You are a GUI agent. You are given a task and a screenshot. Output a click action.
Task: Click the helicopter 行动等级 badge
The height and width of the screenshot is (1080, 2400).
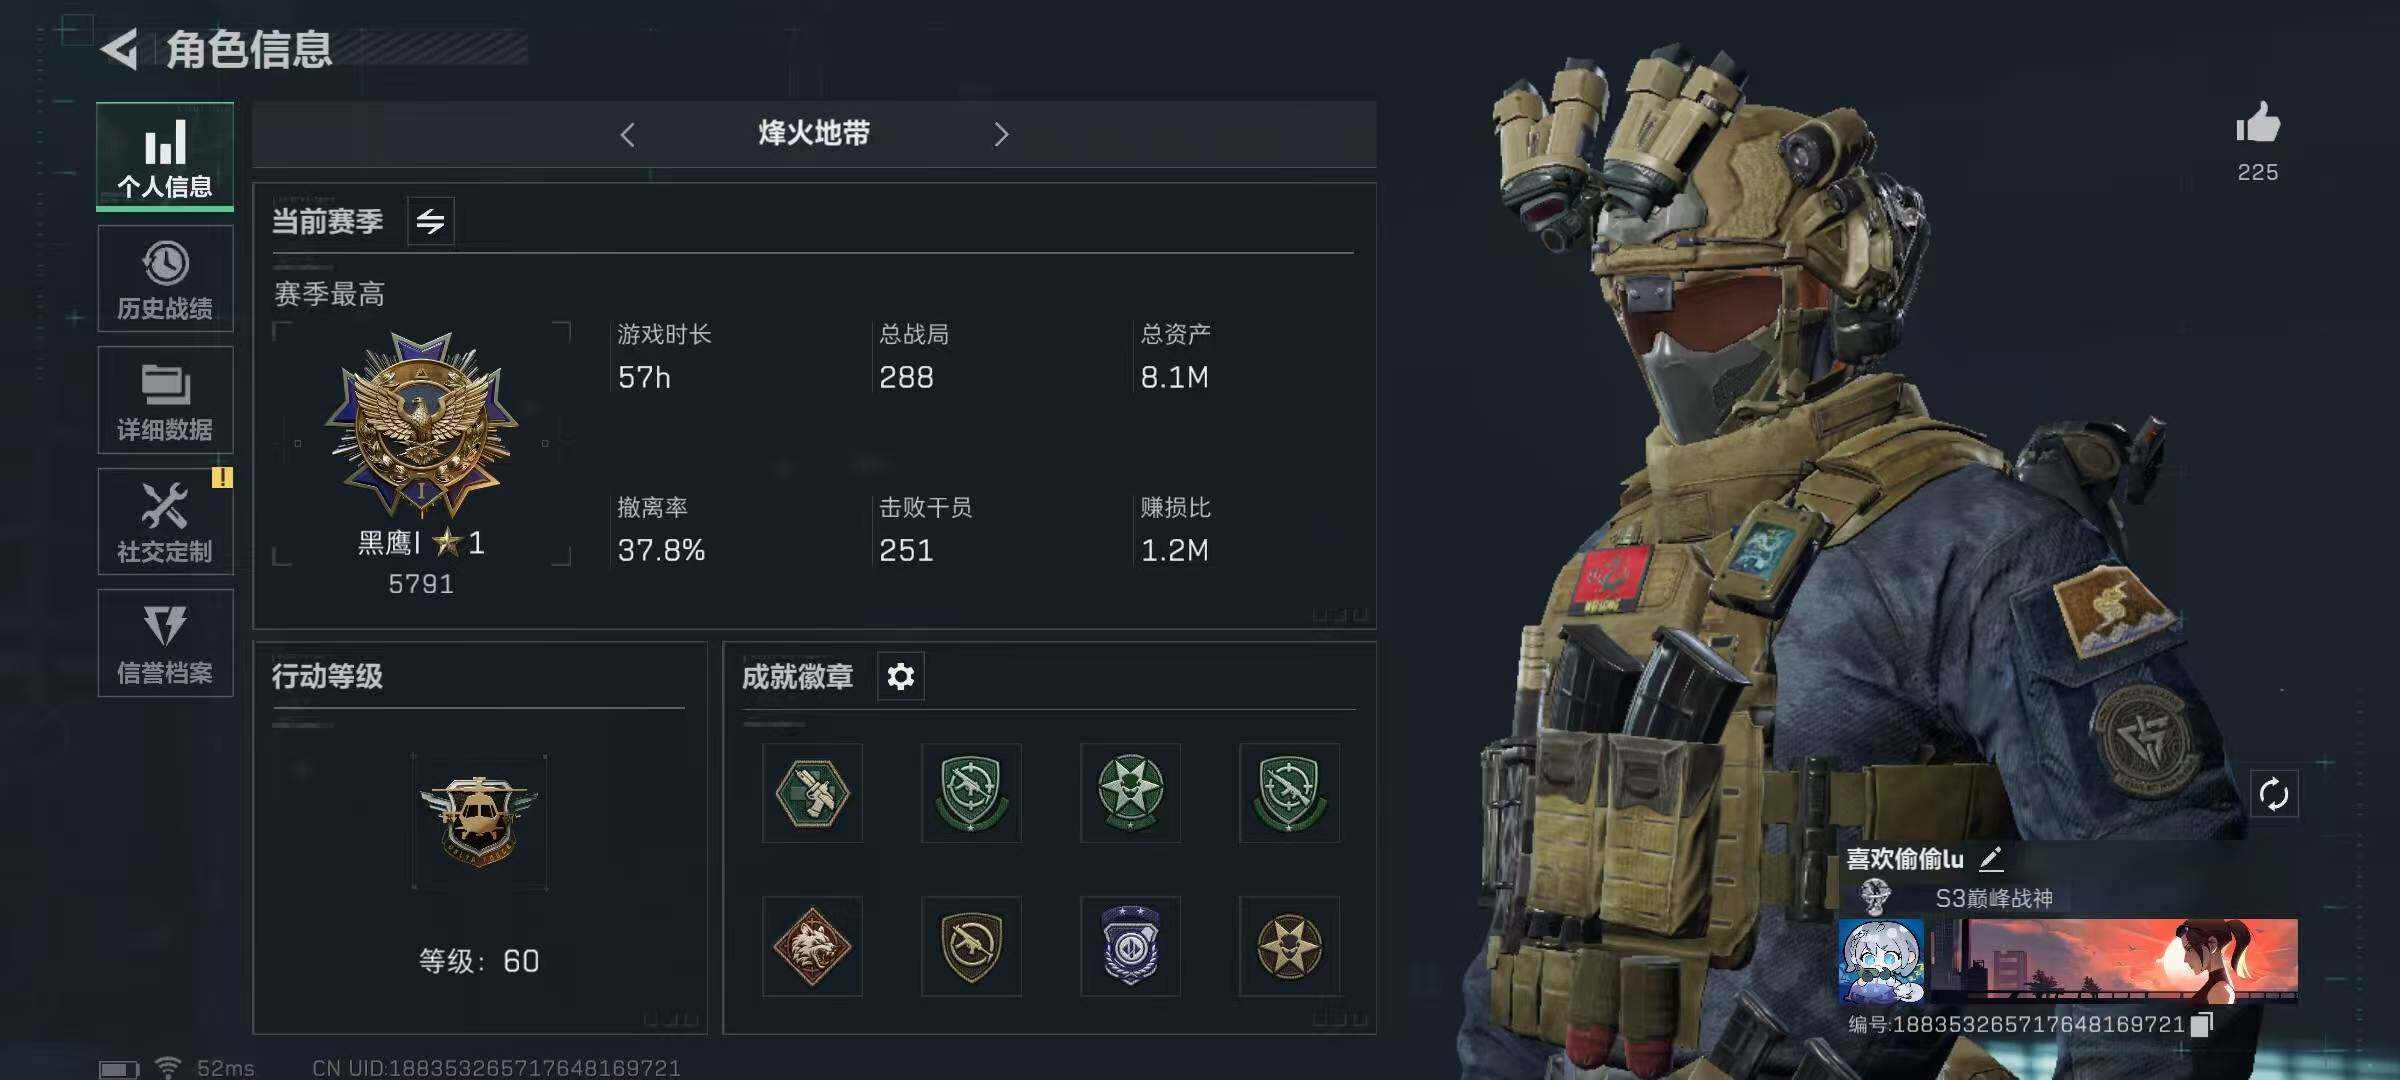[x=479, y=821]
